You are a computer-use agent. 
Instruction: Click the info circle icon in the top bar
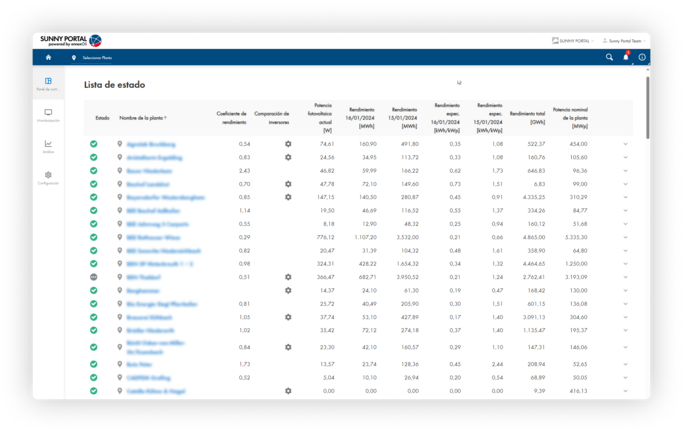(642, 58)
